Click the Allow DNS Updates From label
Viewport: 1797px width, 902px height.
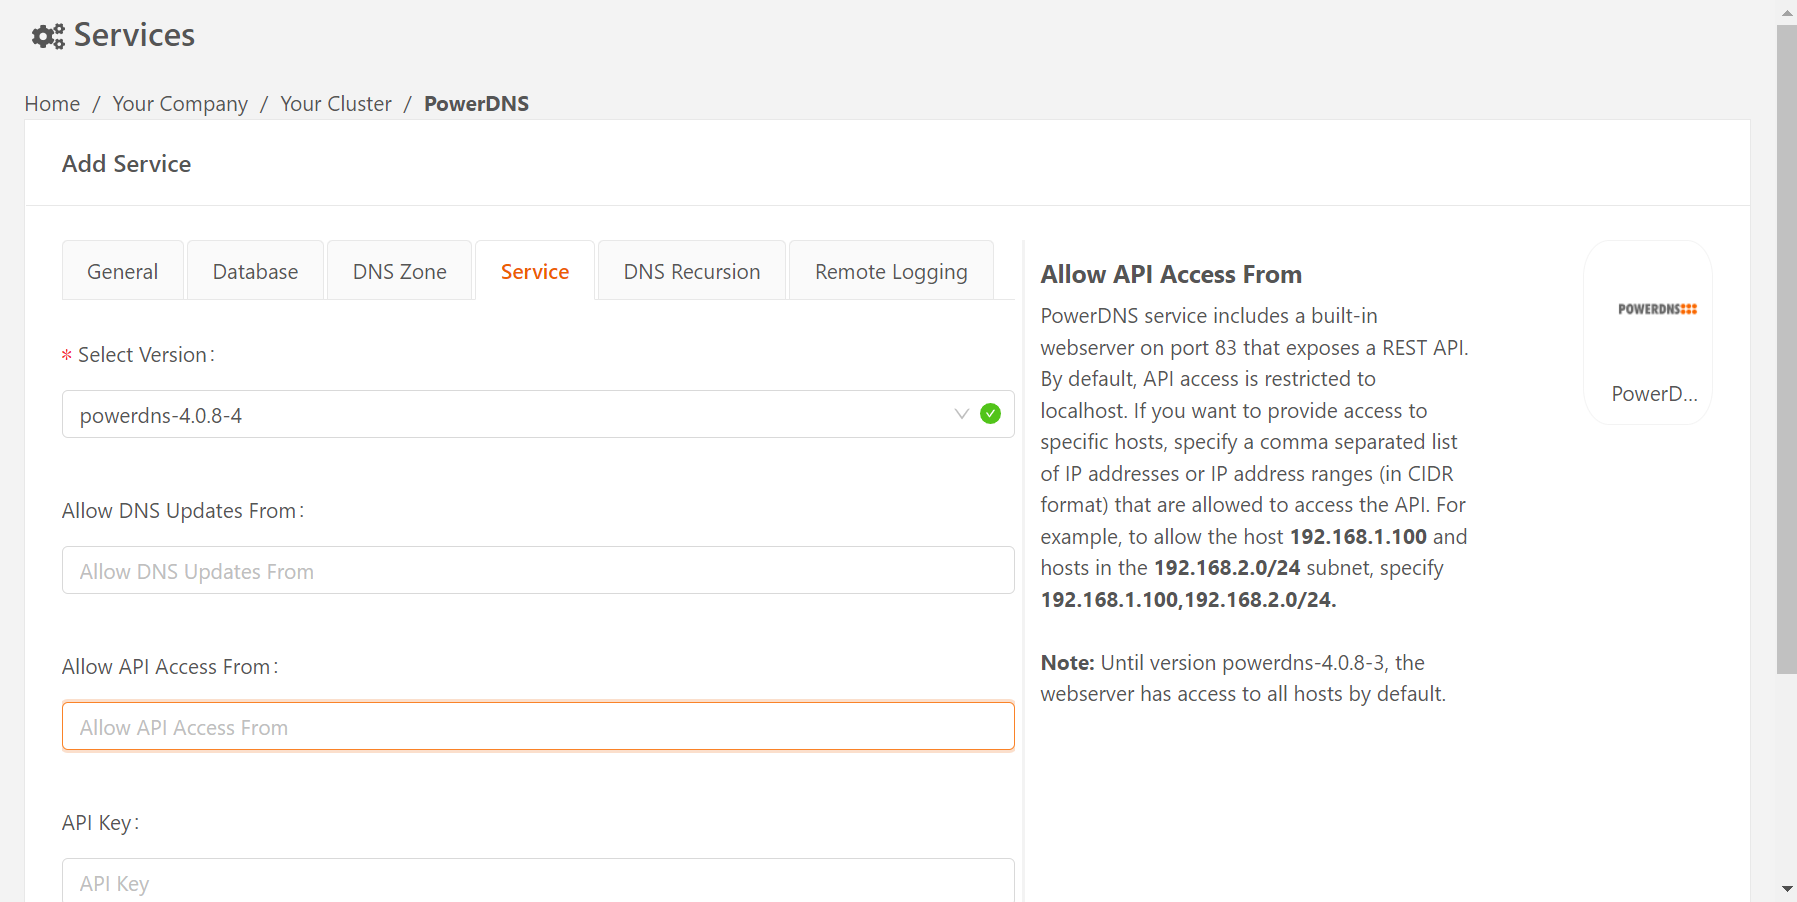pos(182,511)
